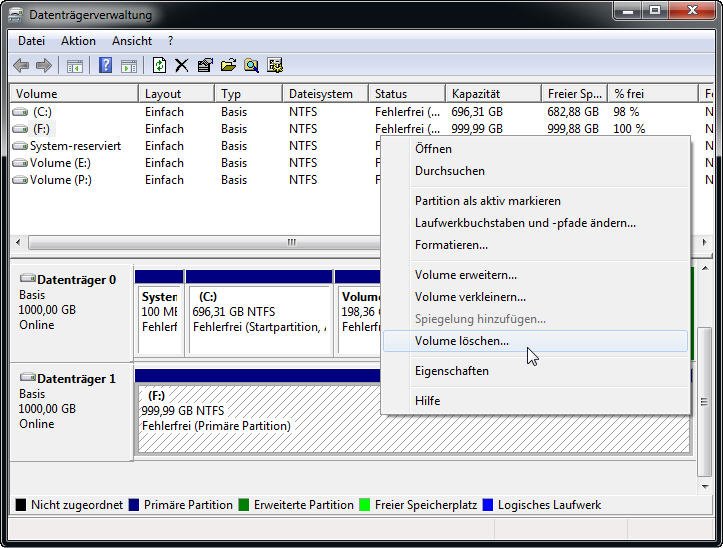
Task: Click the open folder toolbar icon
Action: tap(228, 66)
